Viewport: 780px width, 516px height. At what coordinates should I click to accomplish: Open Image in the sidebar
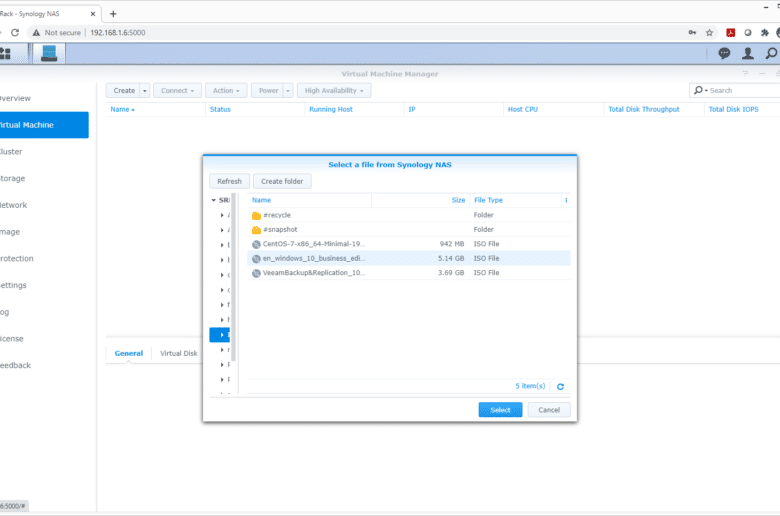pos(10,232)
